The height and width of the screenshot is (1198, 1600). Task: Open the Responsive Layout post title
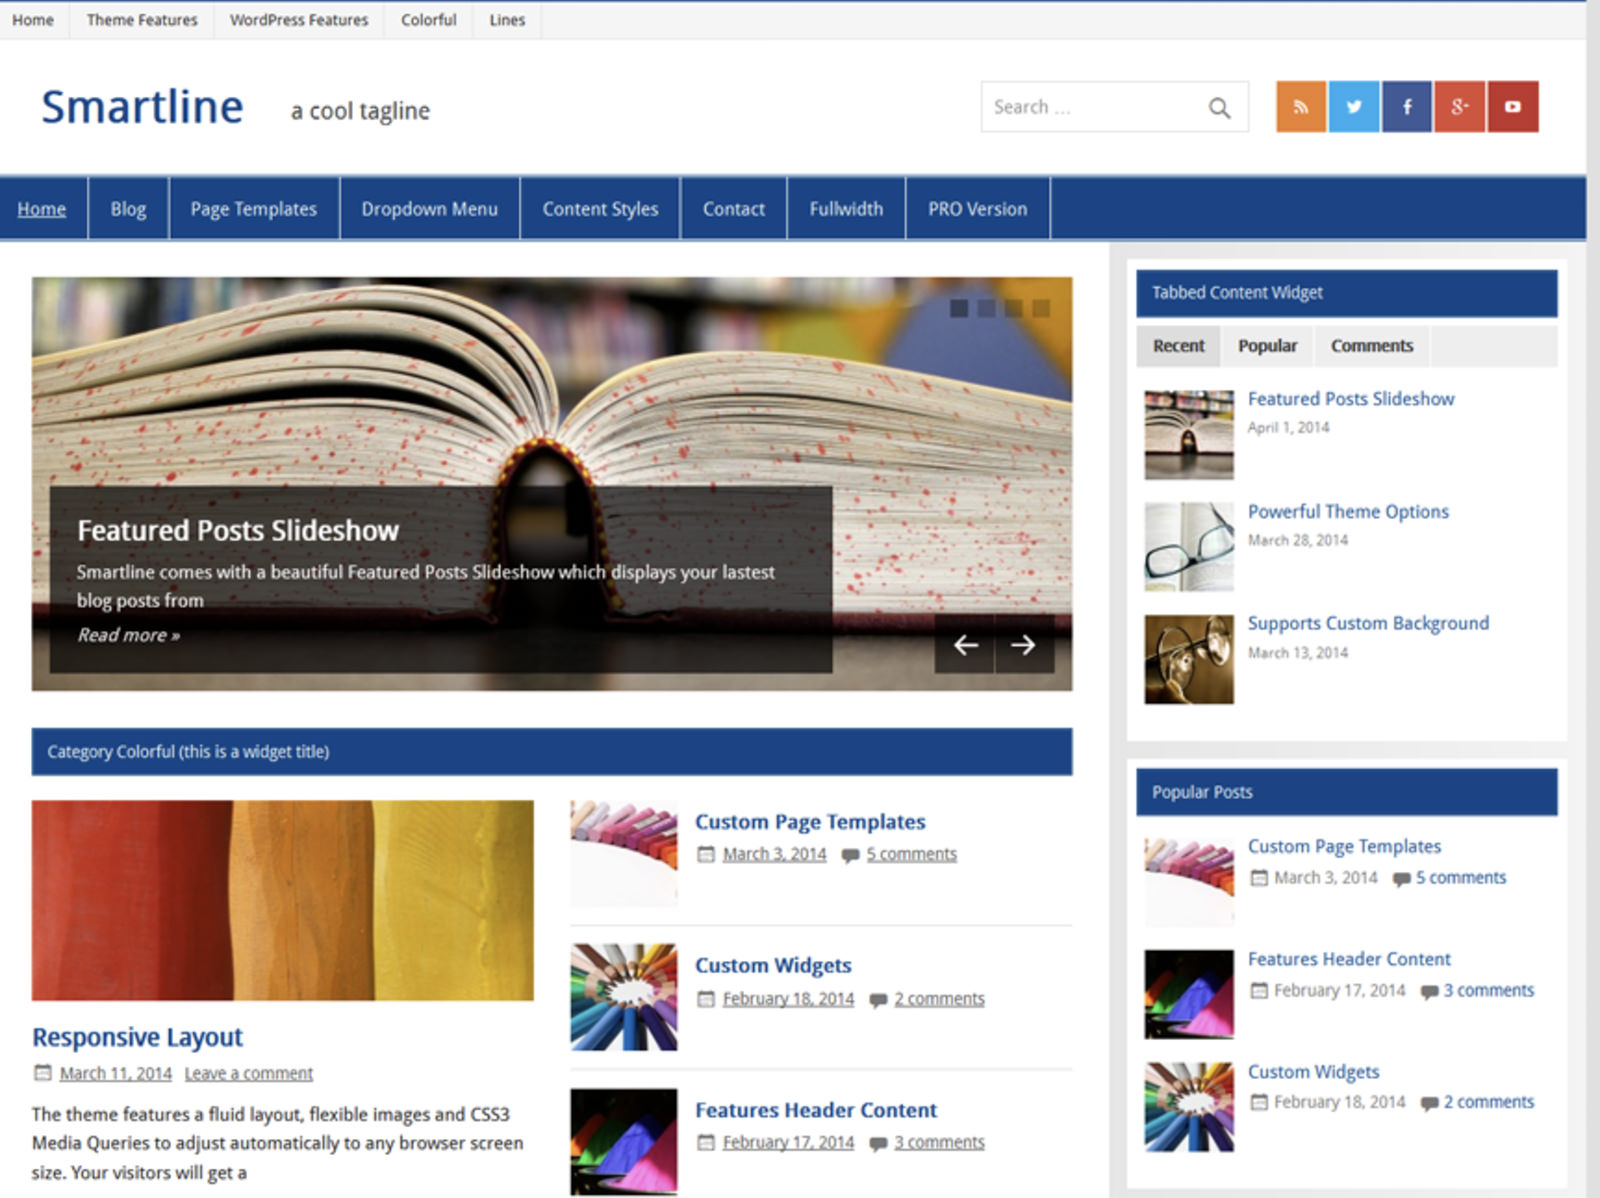pyautogui.click(x=137, y=1037)
